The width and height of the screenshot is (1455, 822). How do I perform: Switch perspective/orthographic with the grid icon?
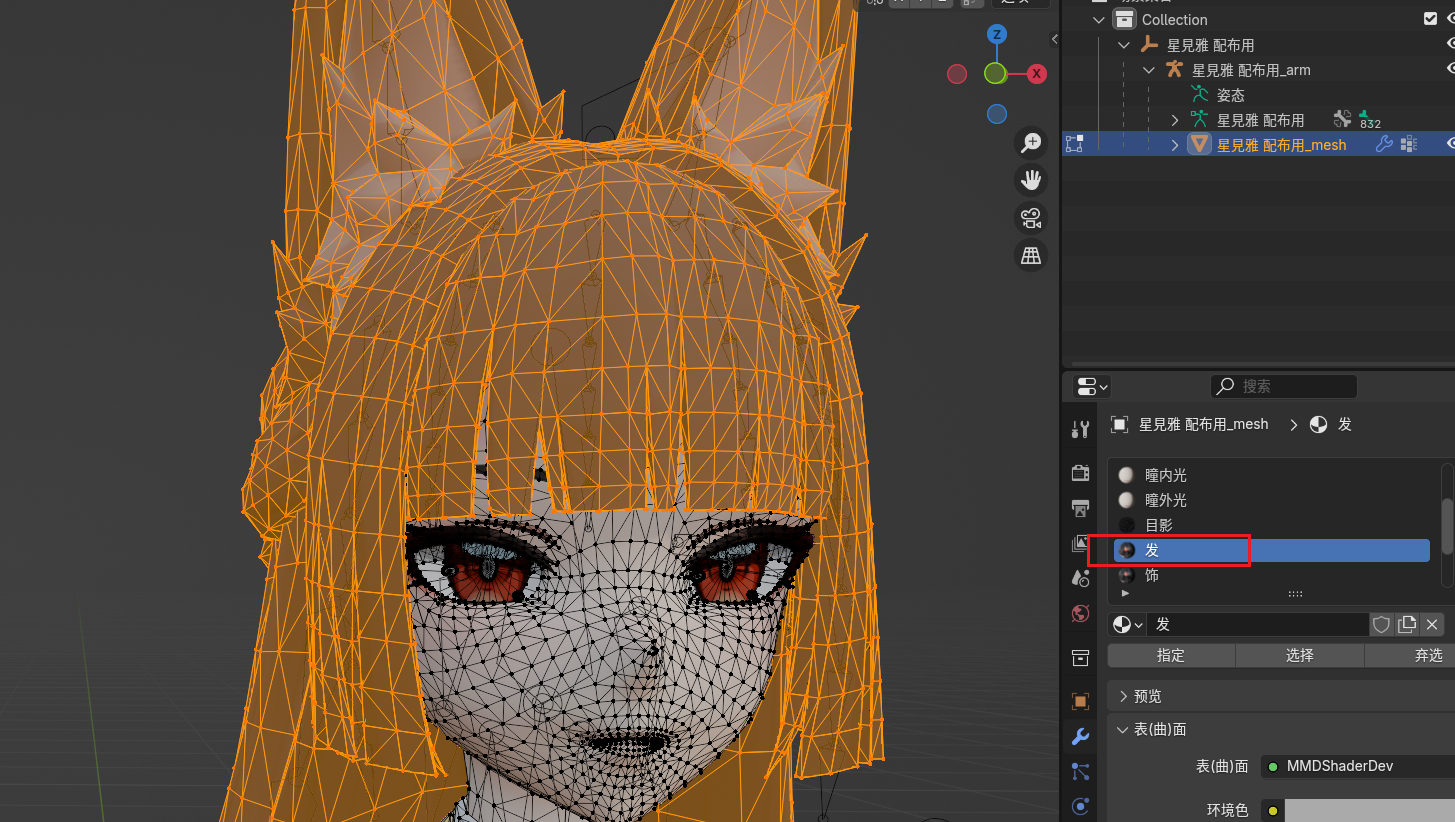tap(1030, 256)
